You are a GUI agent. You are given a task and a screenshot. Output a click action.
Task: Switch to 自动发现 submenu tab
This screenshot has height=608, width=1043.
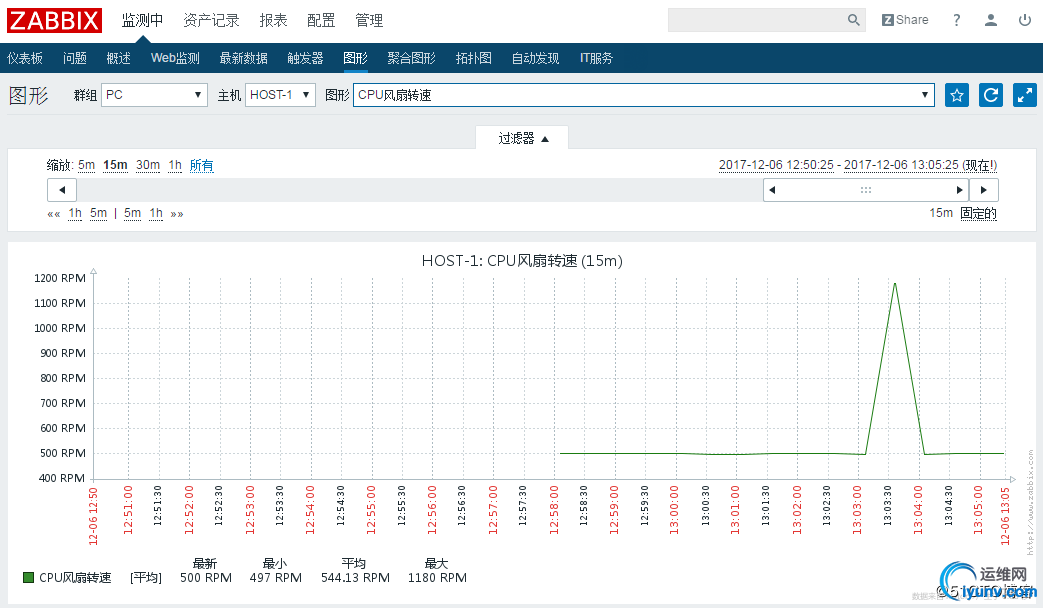click(x=535, y=58)
